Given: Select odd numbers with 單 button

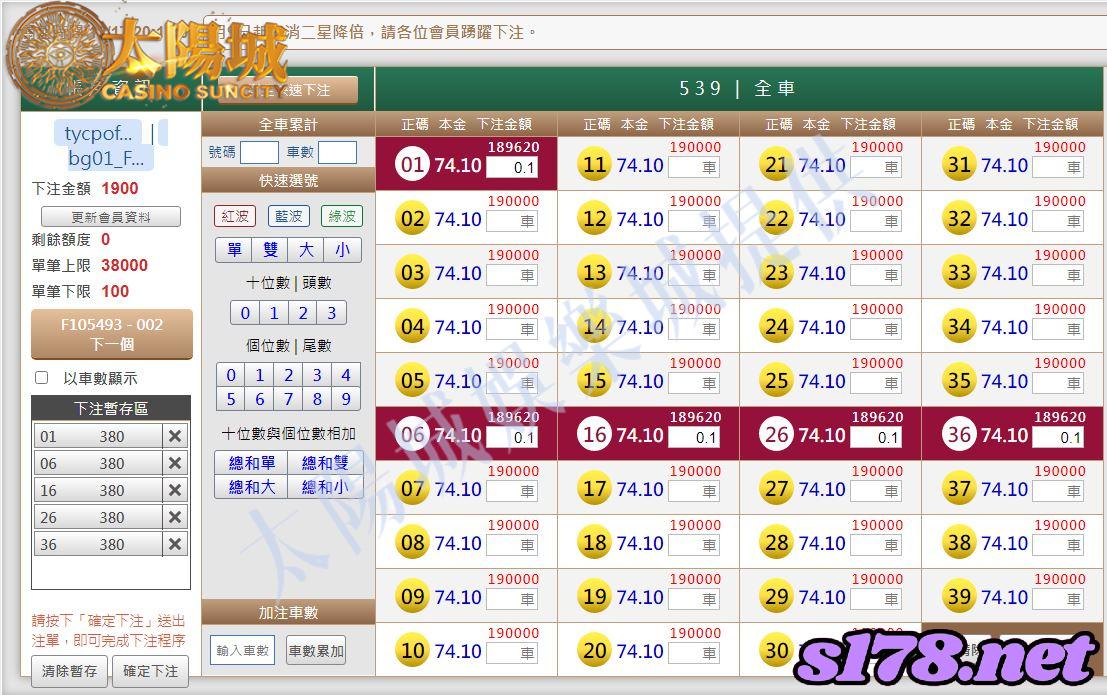Looking at the screenshot, I should tap(234, 250).
